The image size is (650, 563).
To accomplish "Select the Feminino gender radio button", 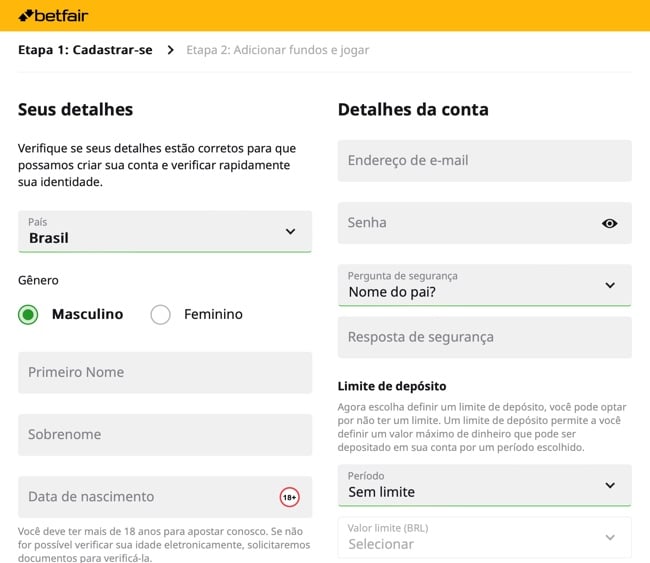I will tap(160, 315).
